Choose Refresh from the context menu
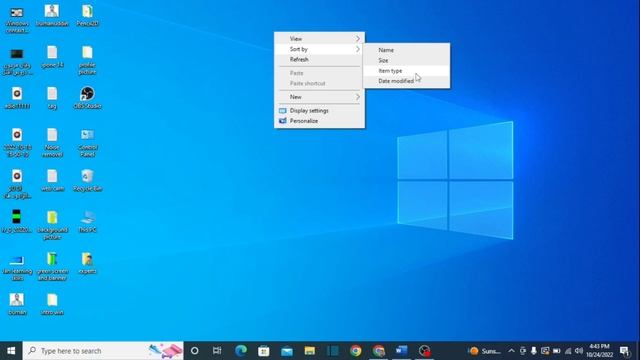Viewport: 640px width, 360px height. [x=320, y=60]
